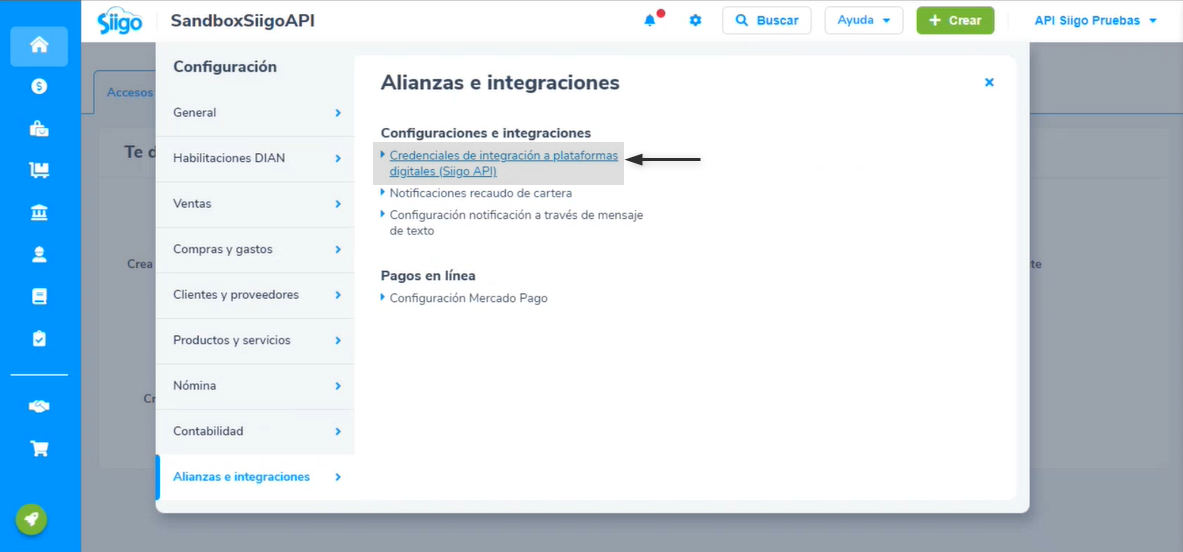Expand the Habilitaciones DIAN section
The width and height of the screenshot is (1183, 552).
[x=255, y=158]
